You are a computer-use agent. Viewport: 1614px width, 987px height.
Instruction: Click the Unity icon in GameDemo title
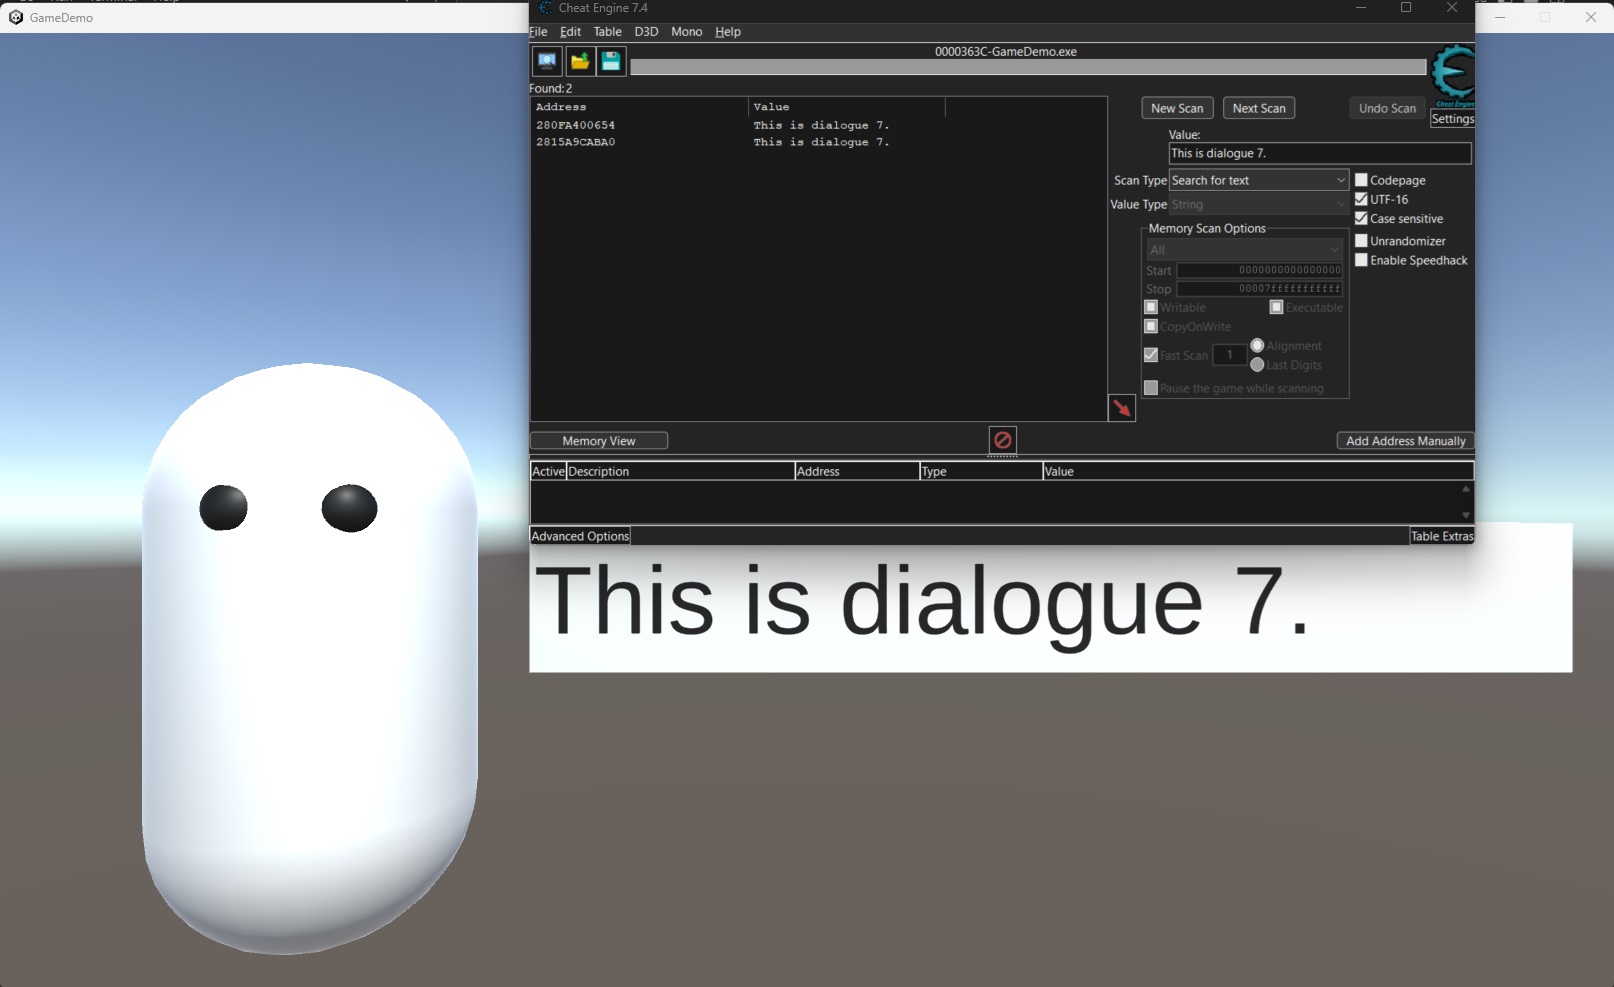click(x=15, y=17)
